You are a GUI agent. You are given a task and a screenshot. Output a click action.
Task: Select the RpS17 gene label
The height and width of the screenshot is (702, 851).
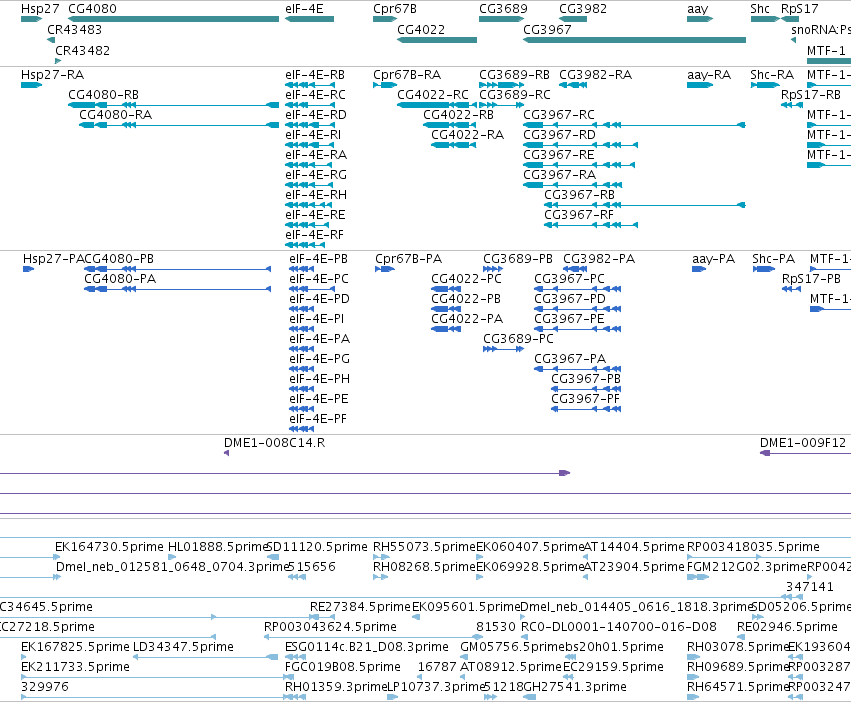point(799,9)
